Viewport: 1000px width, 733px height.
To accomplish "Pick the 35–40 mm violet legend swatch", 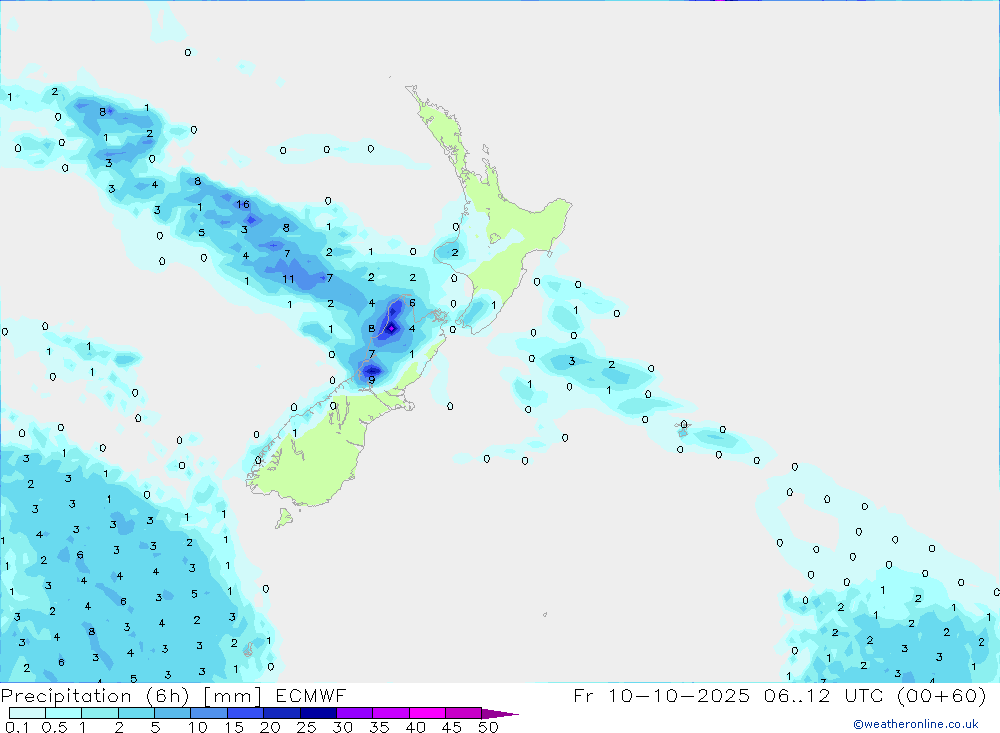I will tap(391, 713).
